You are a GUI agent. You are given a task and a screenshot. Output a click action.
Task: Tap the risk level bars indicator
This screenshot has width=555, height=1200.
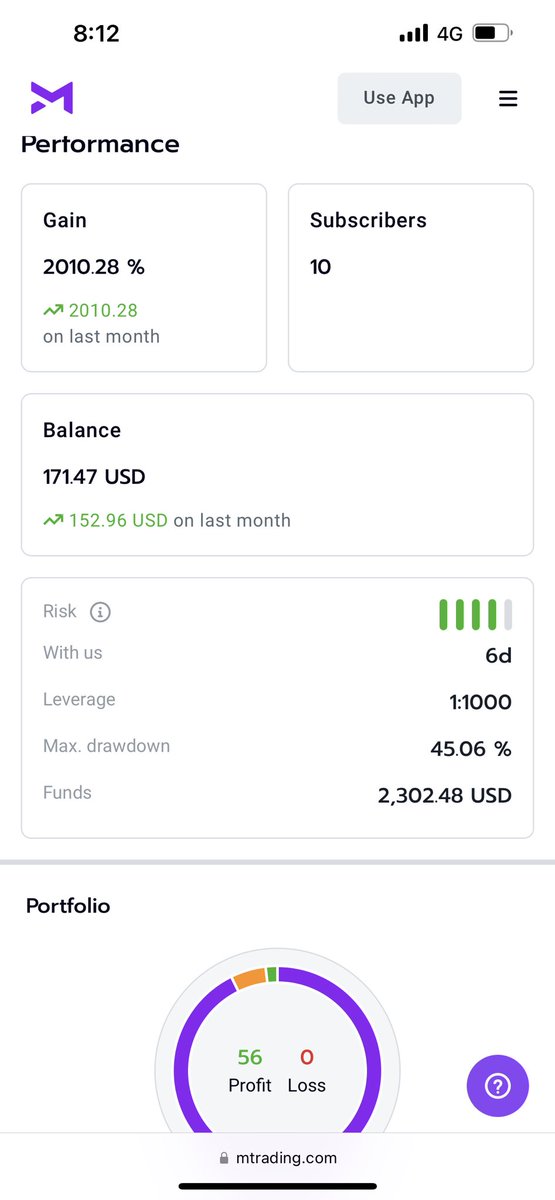(x=476, y=614)
